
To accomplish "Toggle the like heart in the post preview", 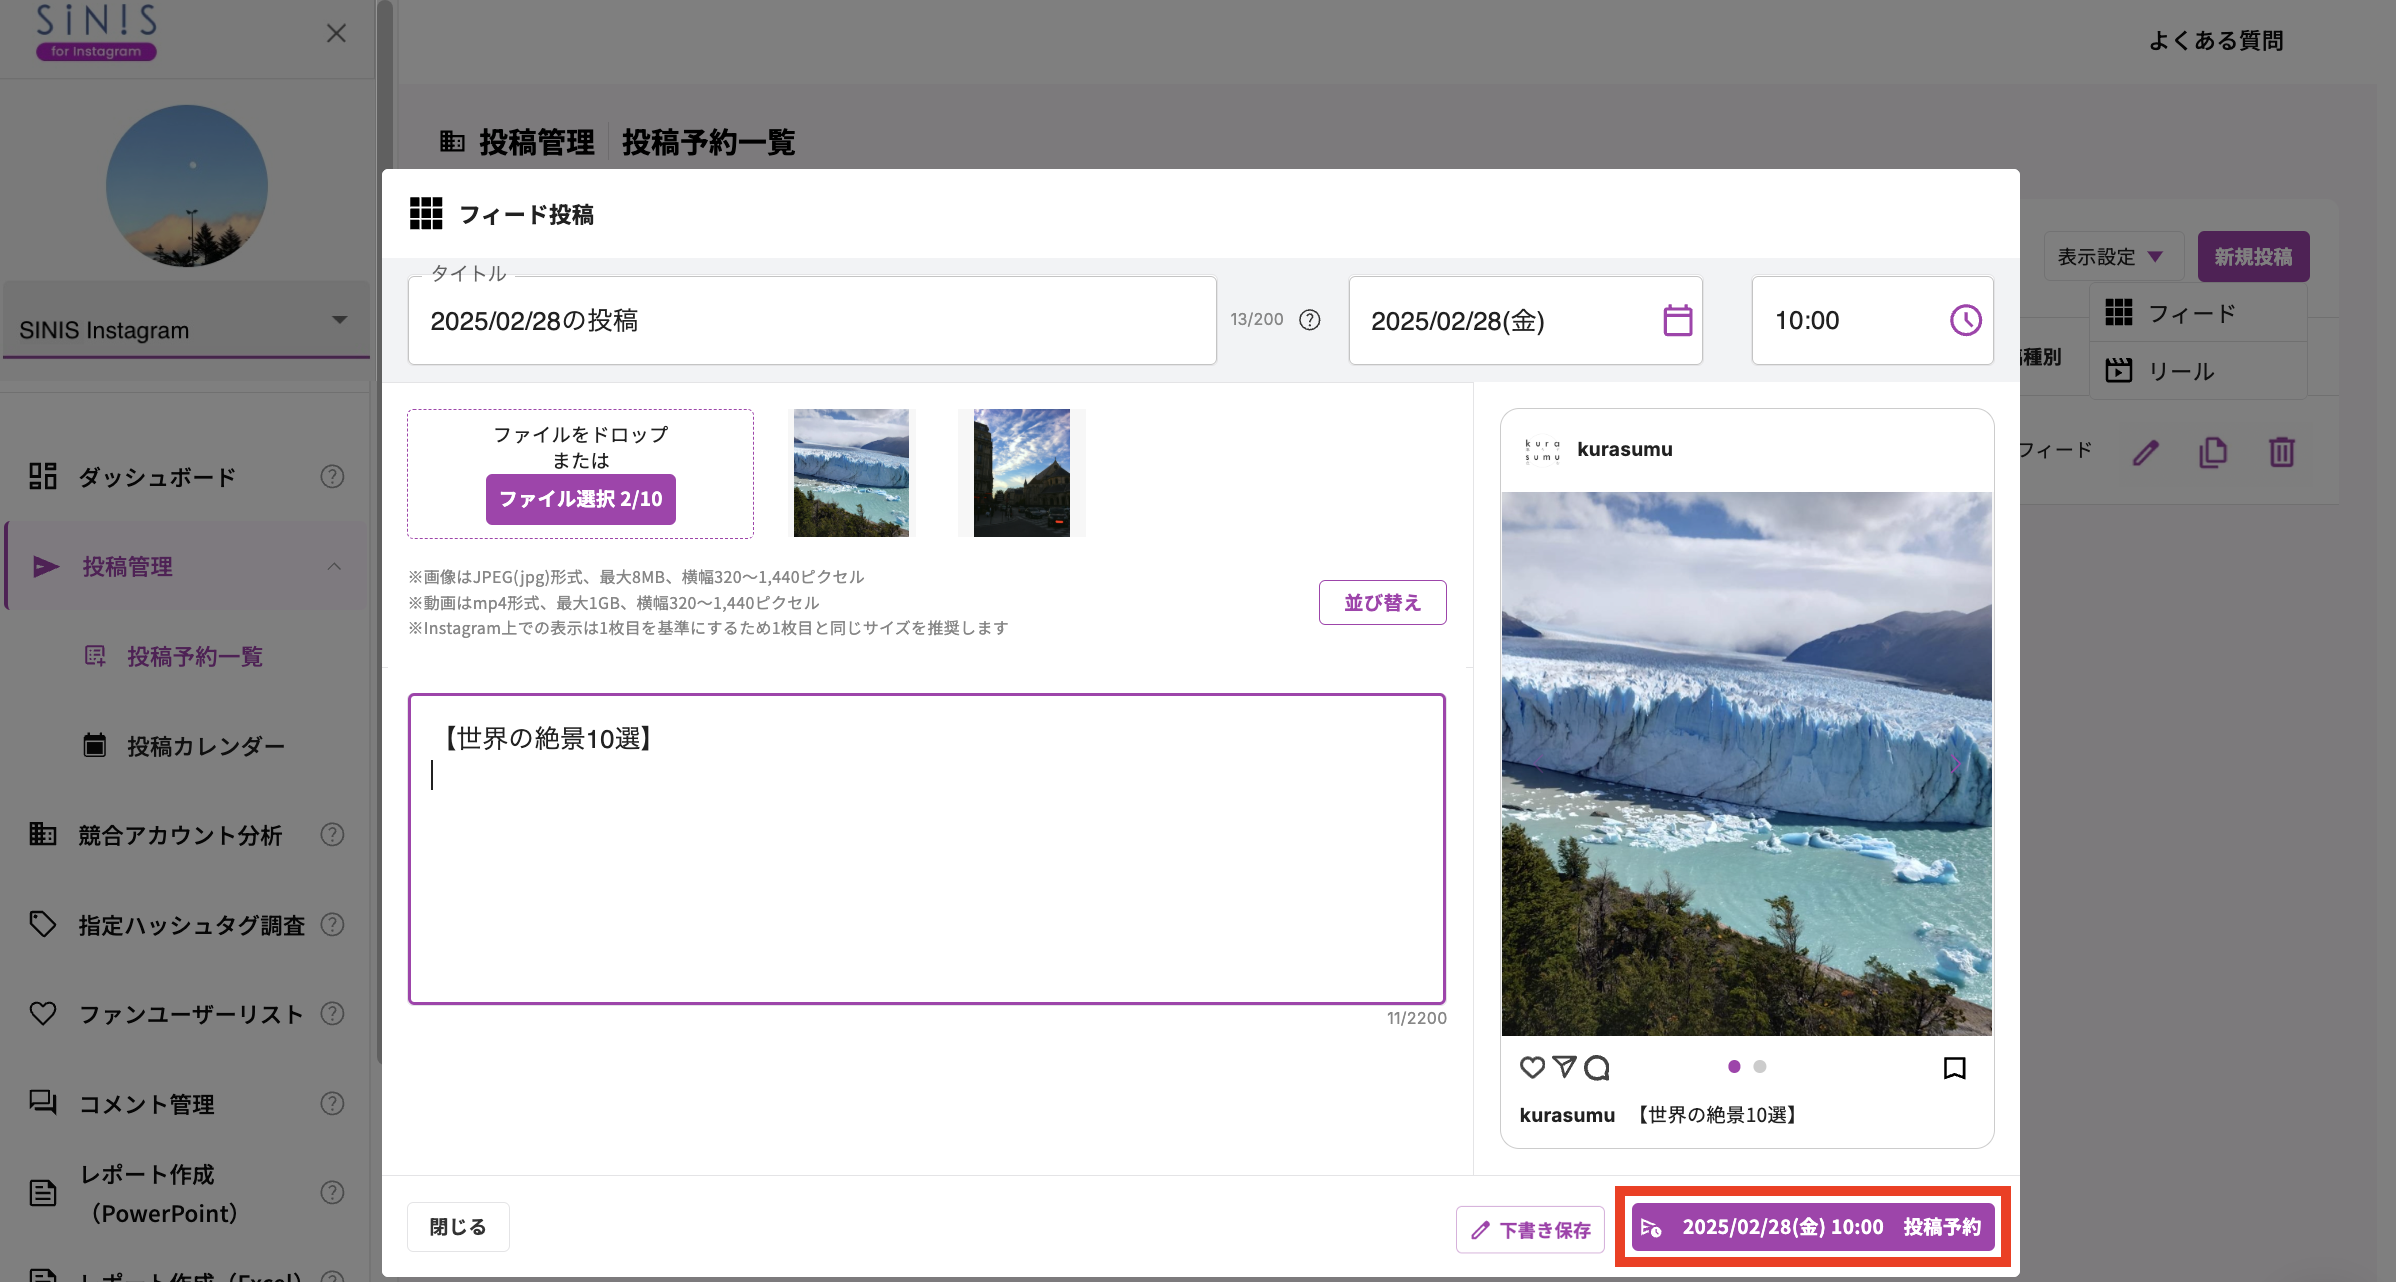I will (x=1531, y=1067).
